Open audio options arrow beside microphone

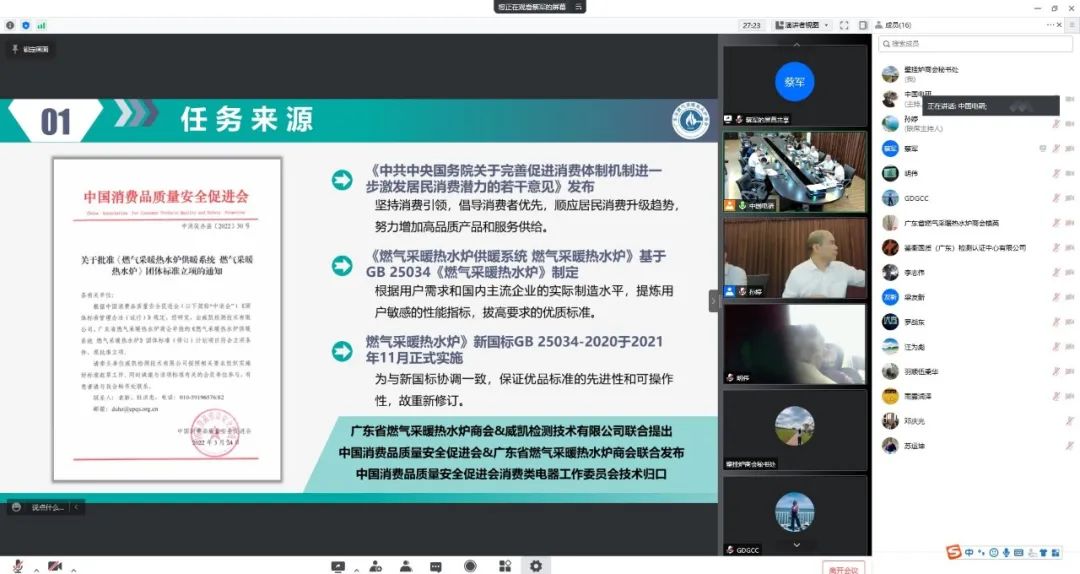coord(36,569)
